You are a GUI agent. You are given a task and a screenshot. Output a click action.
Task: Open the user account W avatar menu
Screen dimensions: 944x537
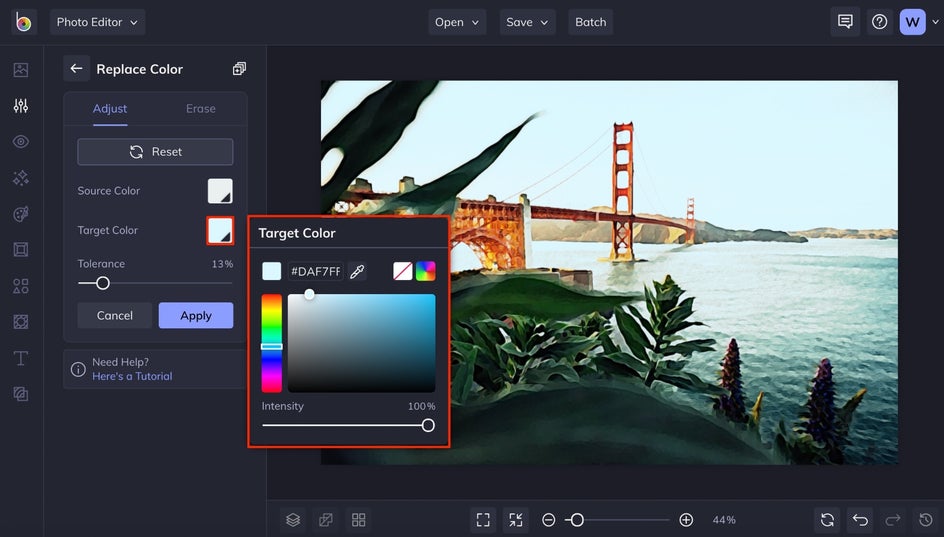[x=912, y=22]
